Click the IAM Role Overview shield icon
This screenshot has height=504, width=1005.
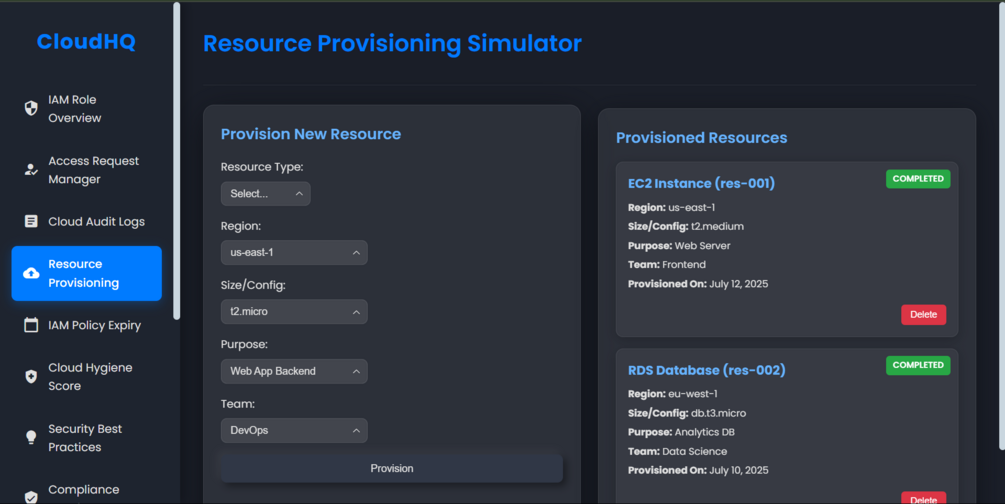pyautogui.click(x=31, y=109)
